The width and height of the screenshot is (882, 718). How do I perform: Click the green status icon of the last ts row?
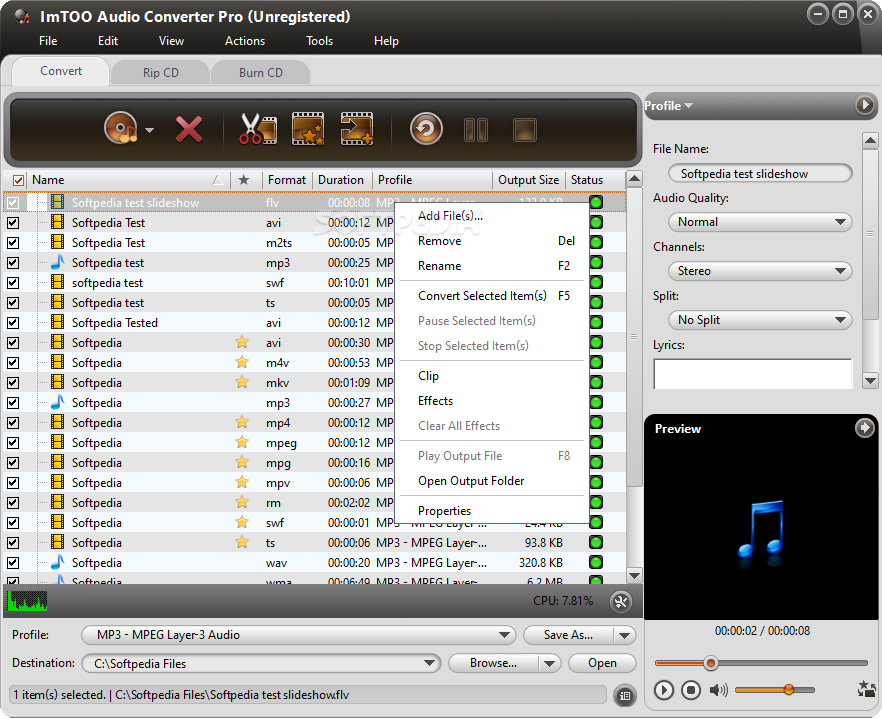click(596, 542)
